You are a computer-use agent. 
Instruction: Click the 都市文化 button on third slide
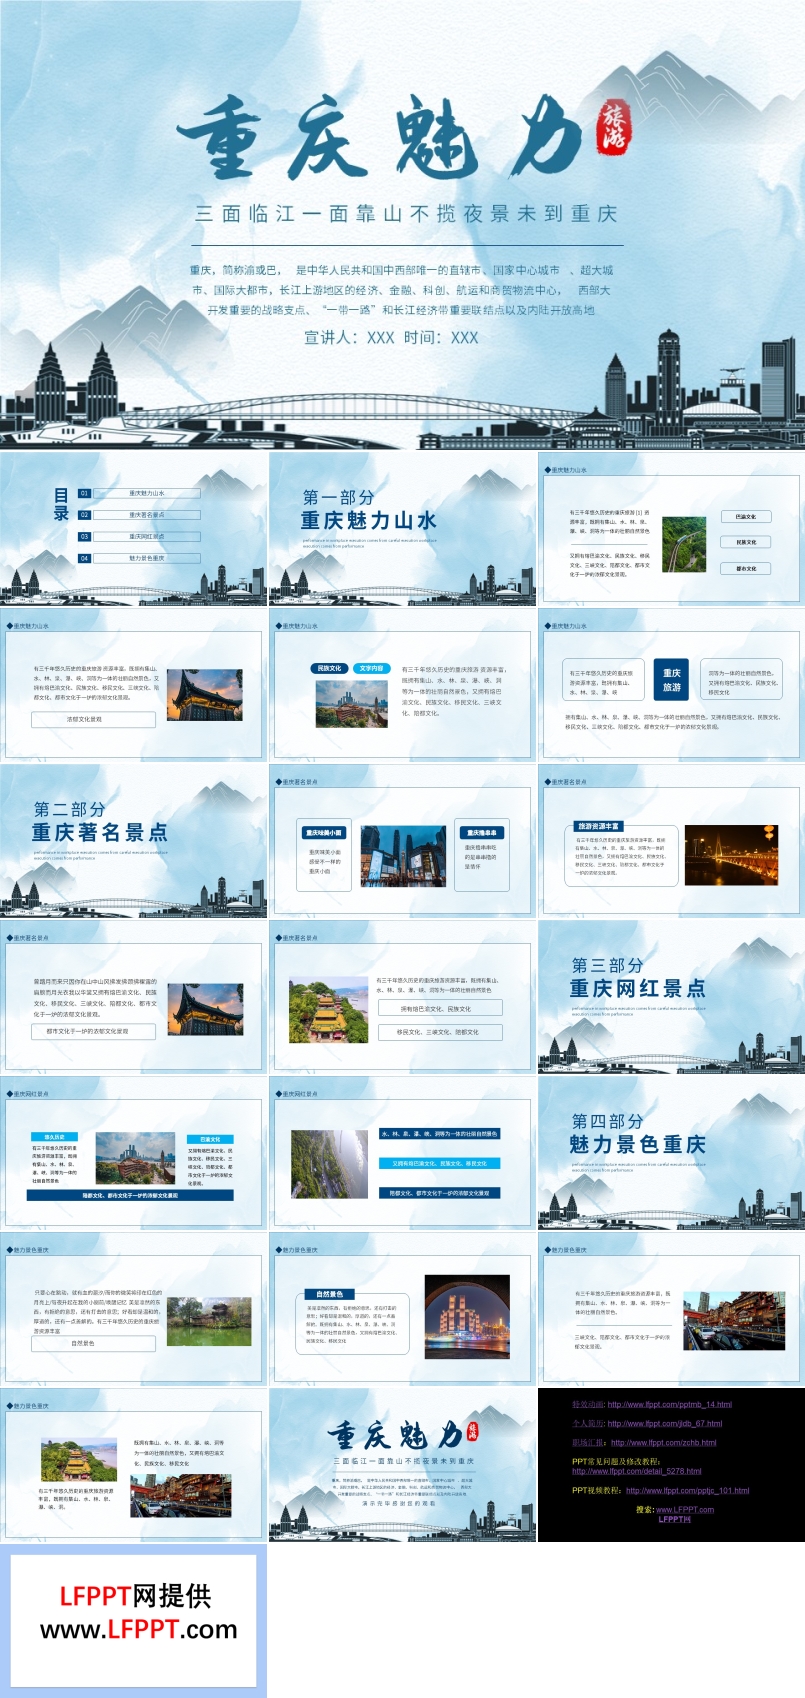(746, 568)
